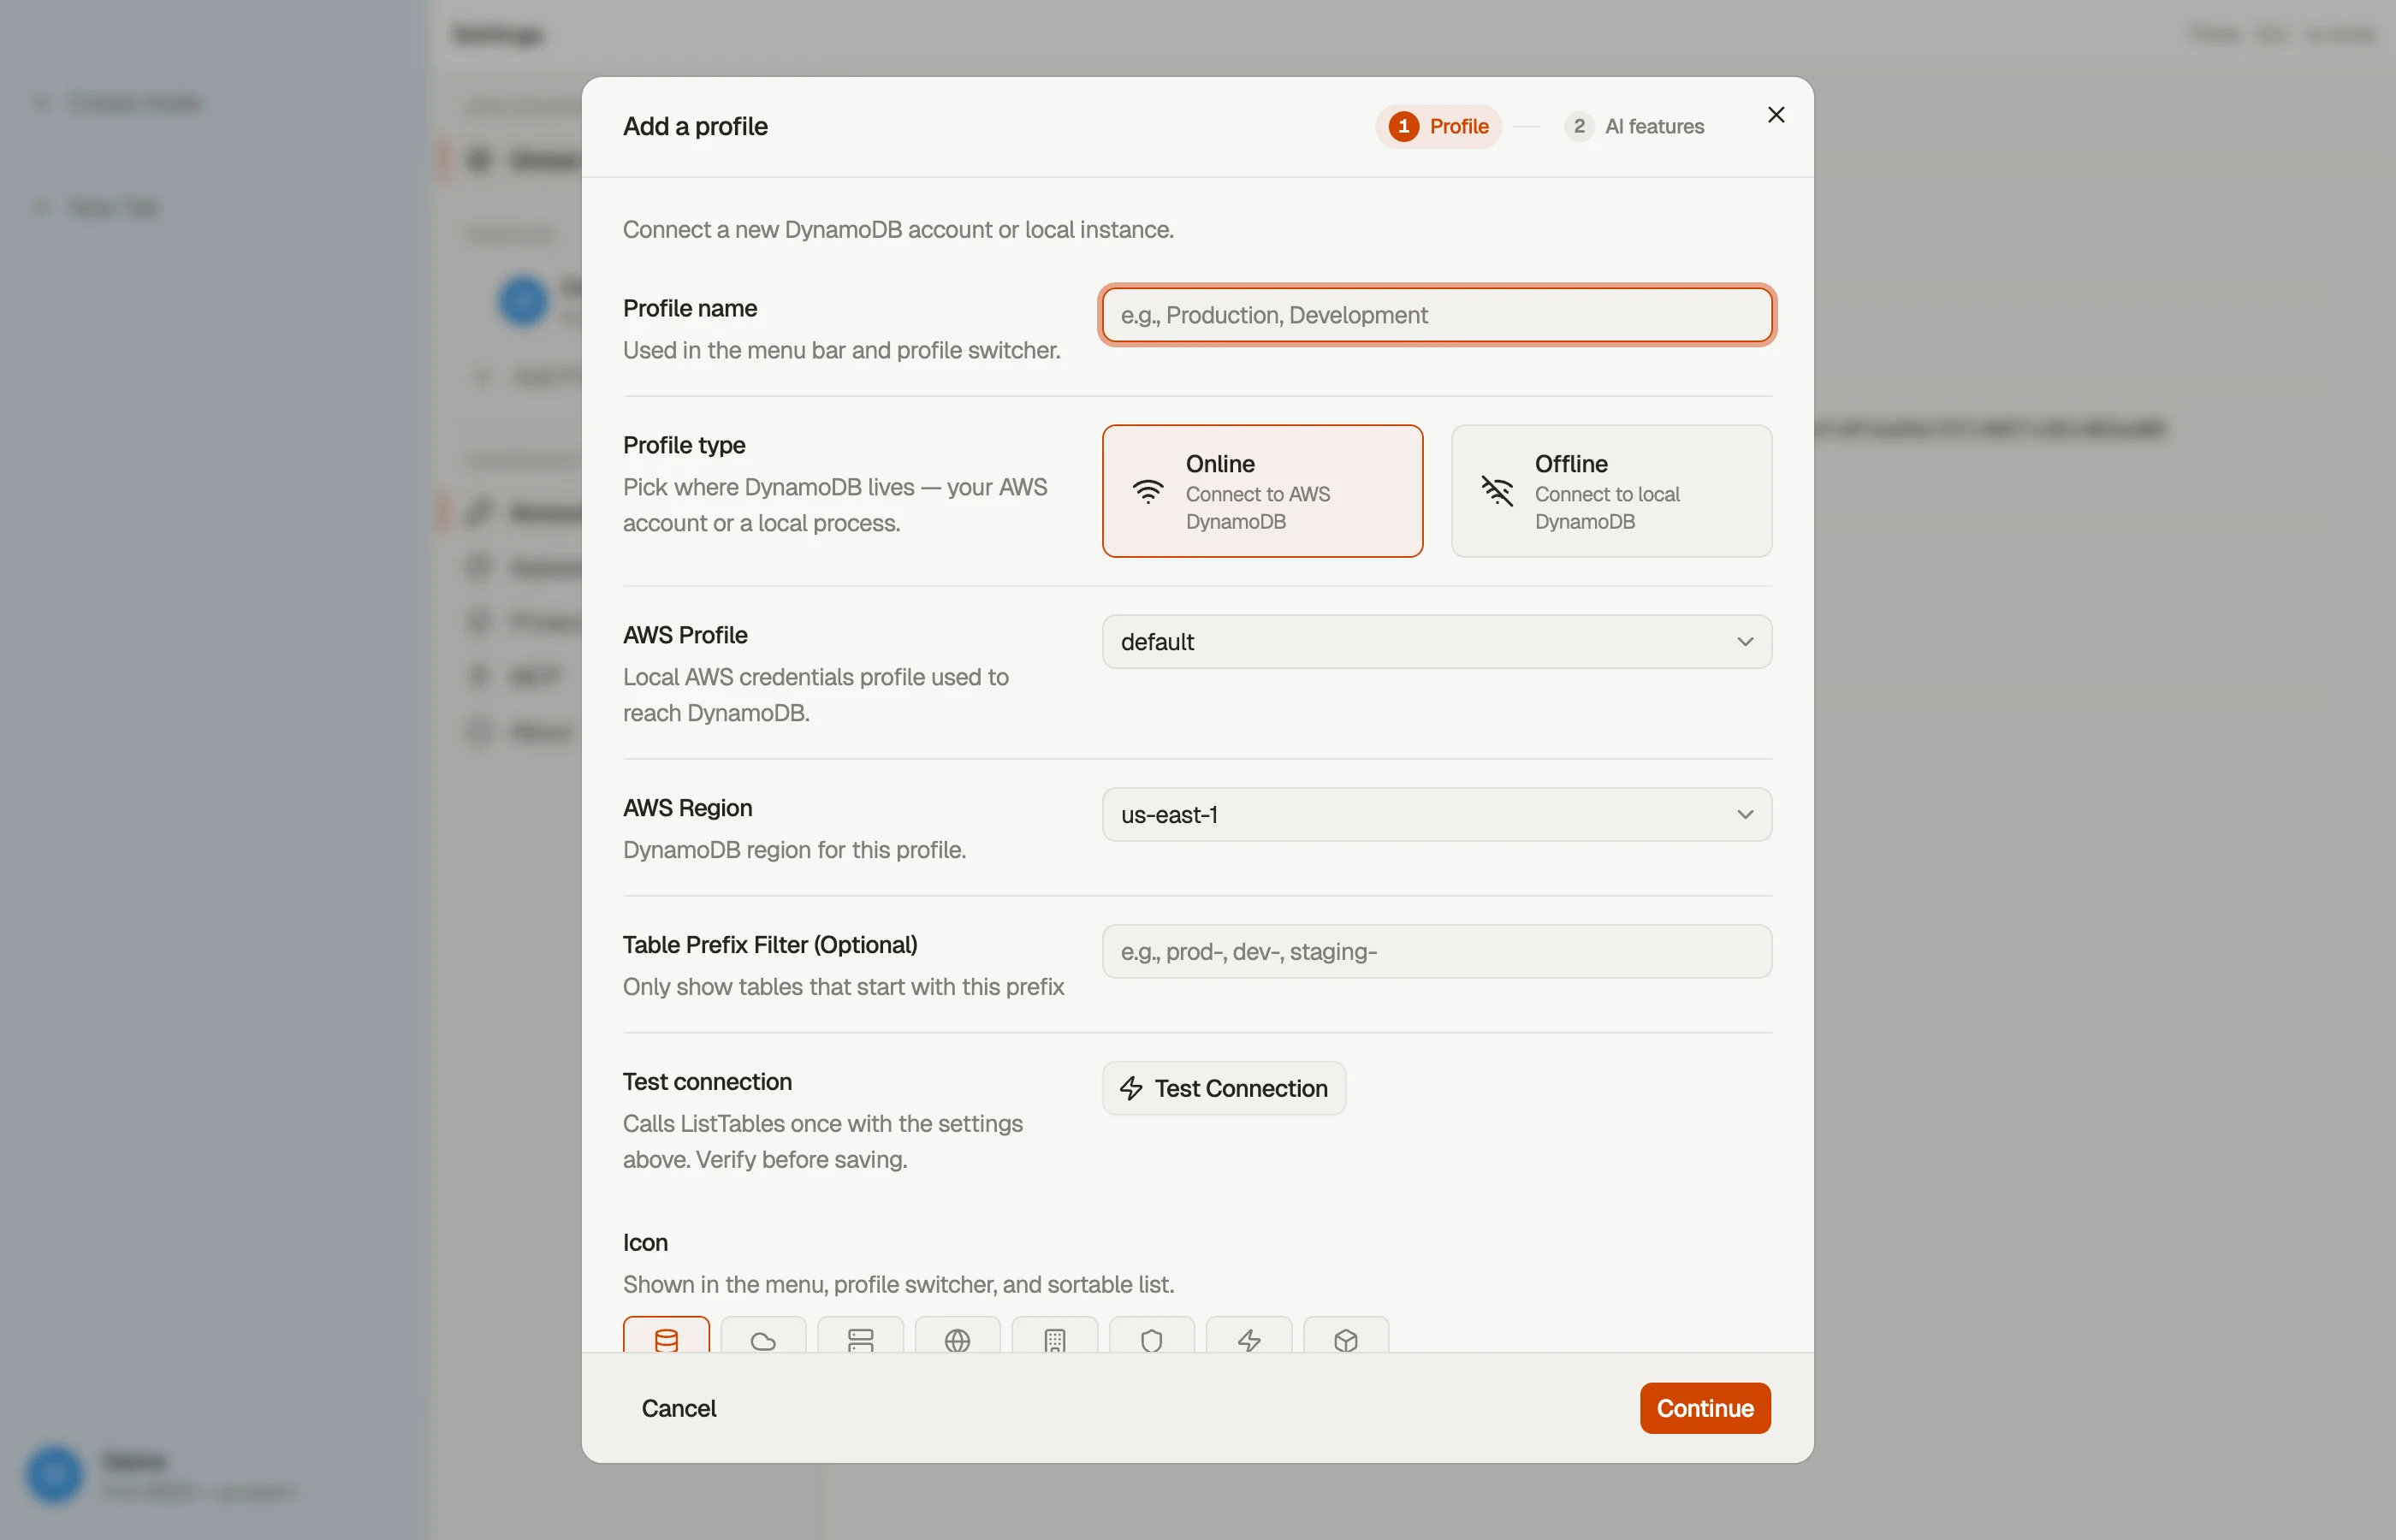The width and height of the screenshot is (2396, 1540).
Task: Click the Continue button
Action: (1704, 1408)
